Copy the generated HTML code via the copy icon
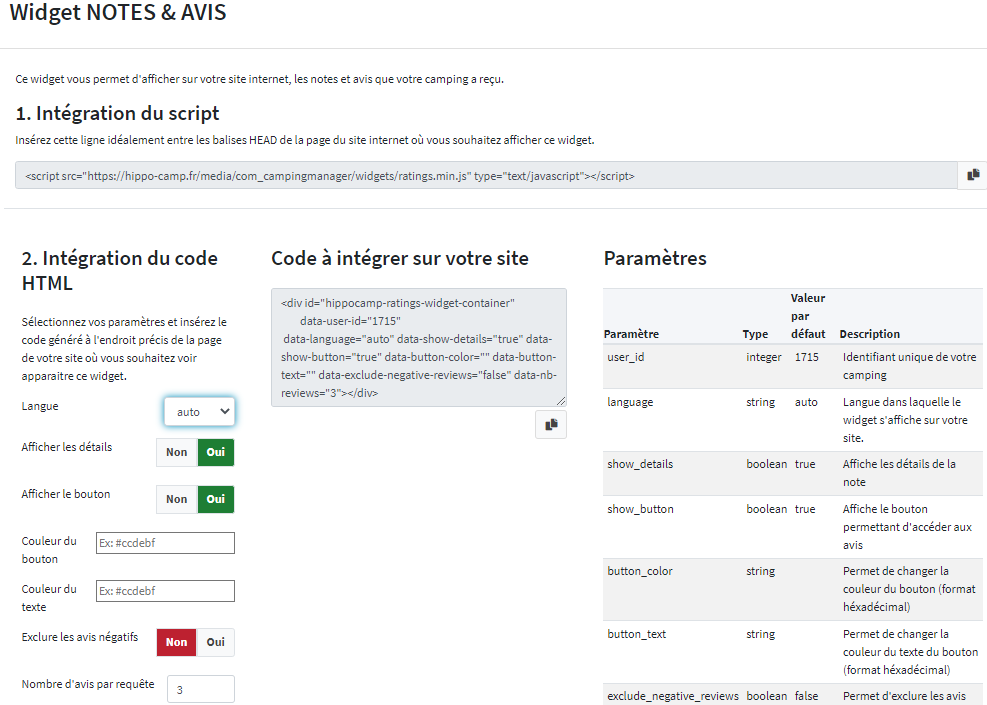Viewport: 987px width, 705px height. [x=550, y=425]
